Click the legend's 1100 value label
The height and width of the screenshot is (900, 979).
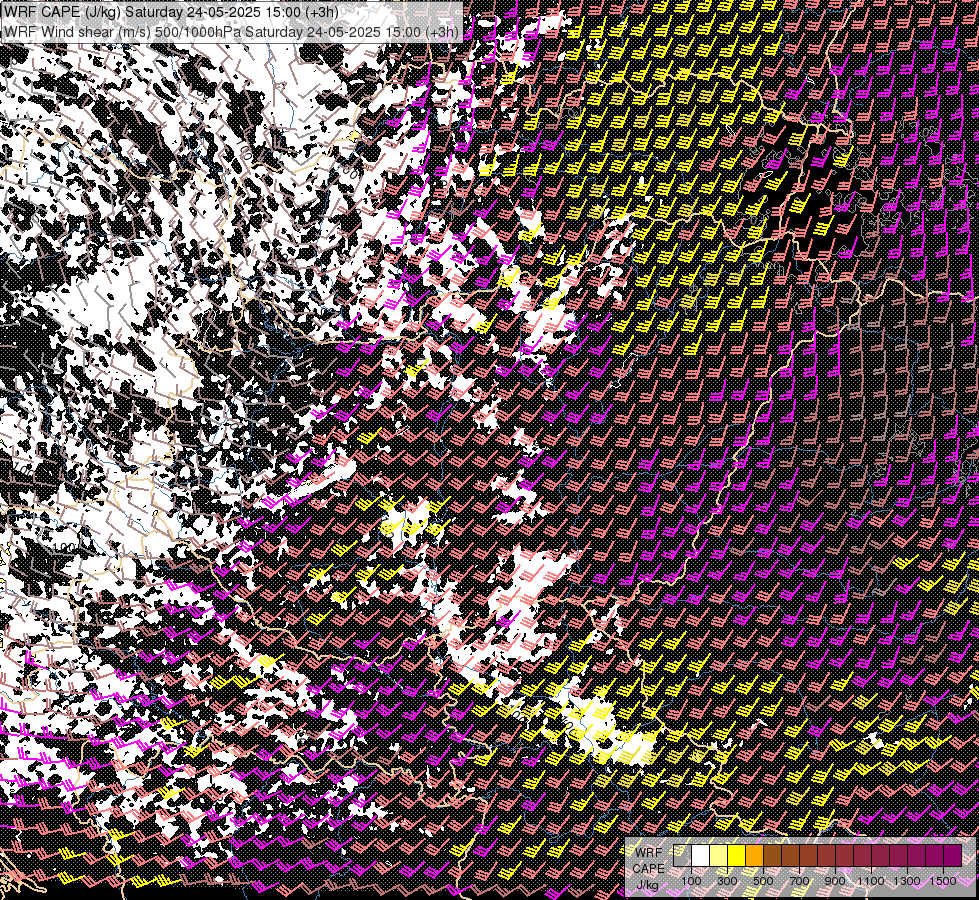871,881
